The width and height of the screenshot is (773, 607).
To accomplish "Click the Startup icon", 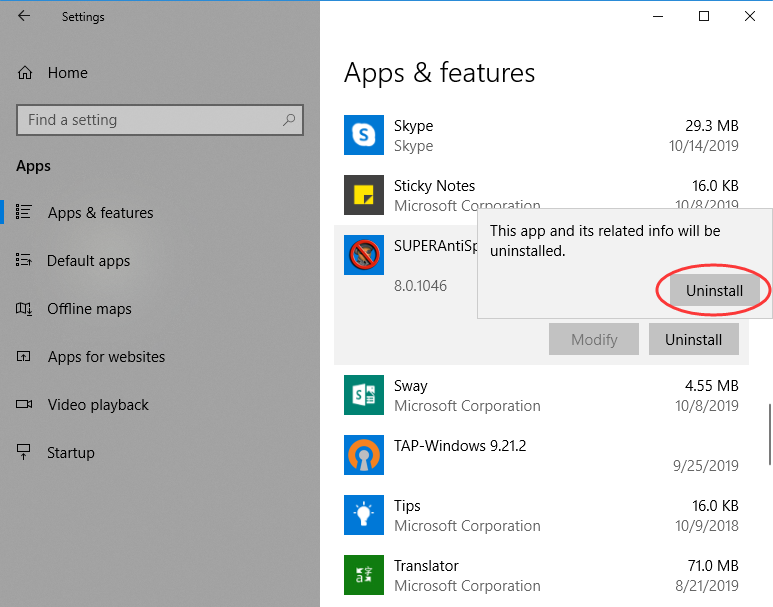I will (24, 452).
